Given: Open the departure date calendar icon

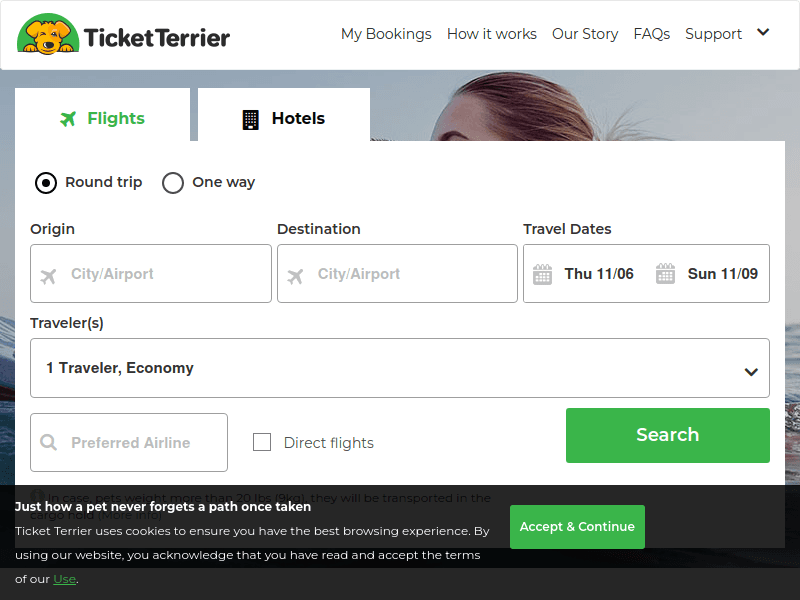Looking at the screenshot, I should (x=541, y=272).
